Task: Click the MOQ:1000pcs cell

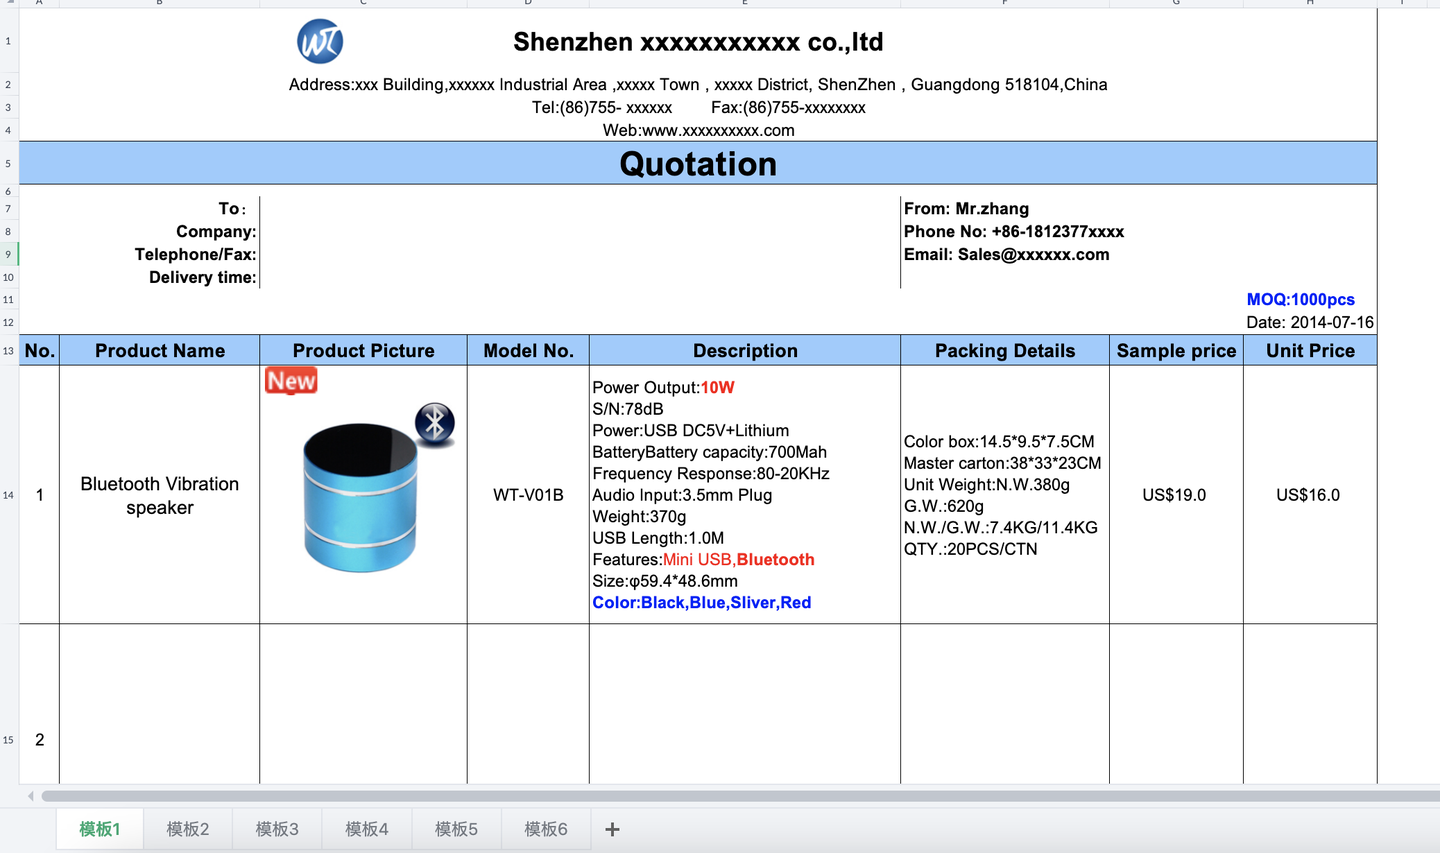Action: [x=1300, y=299]
